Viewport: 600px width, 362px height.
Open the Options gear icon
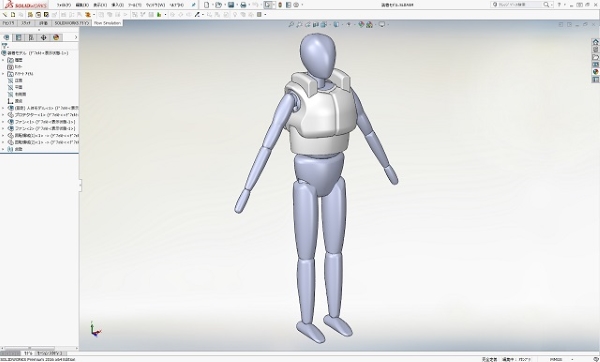pyautogui.click(x=296, y=5)
